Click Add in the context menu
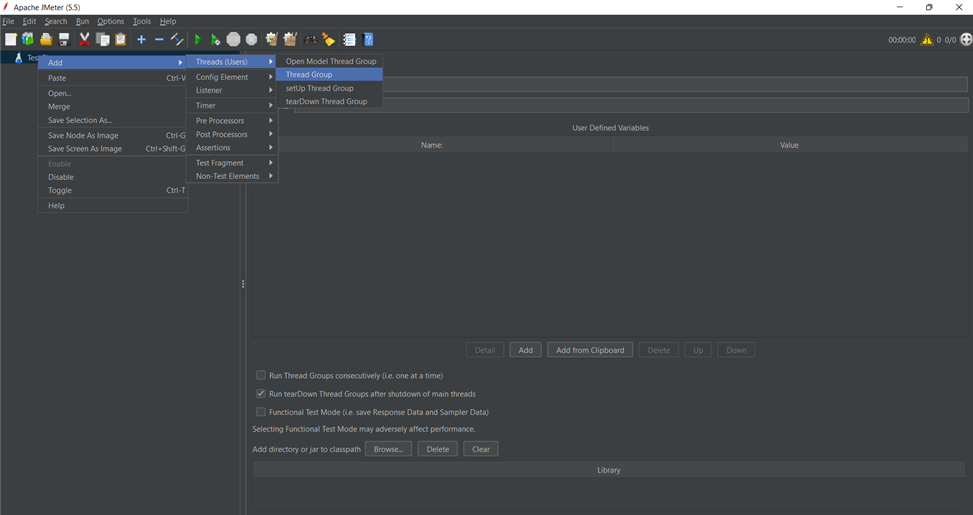 113,63
